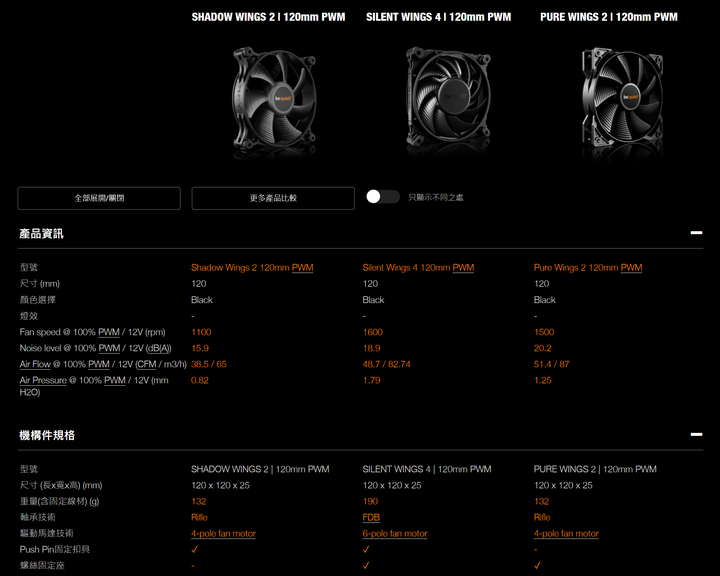720x576 pixels.
Task: Open Pure Wings 2's 4-pole fan motor link
Action: coord(566,533)
